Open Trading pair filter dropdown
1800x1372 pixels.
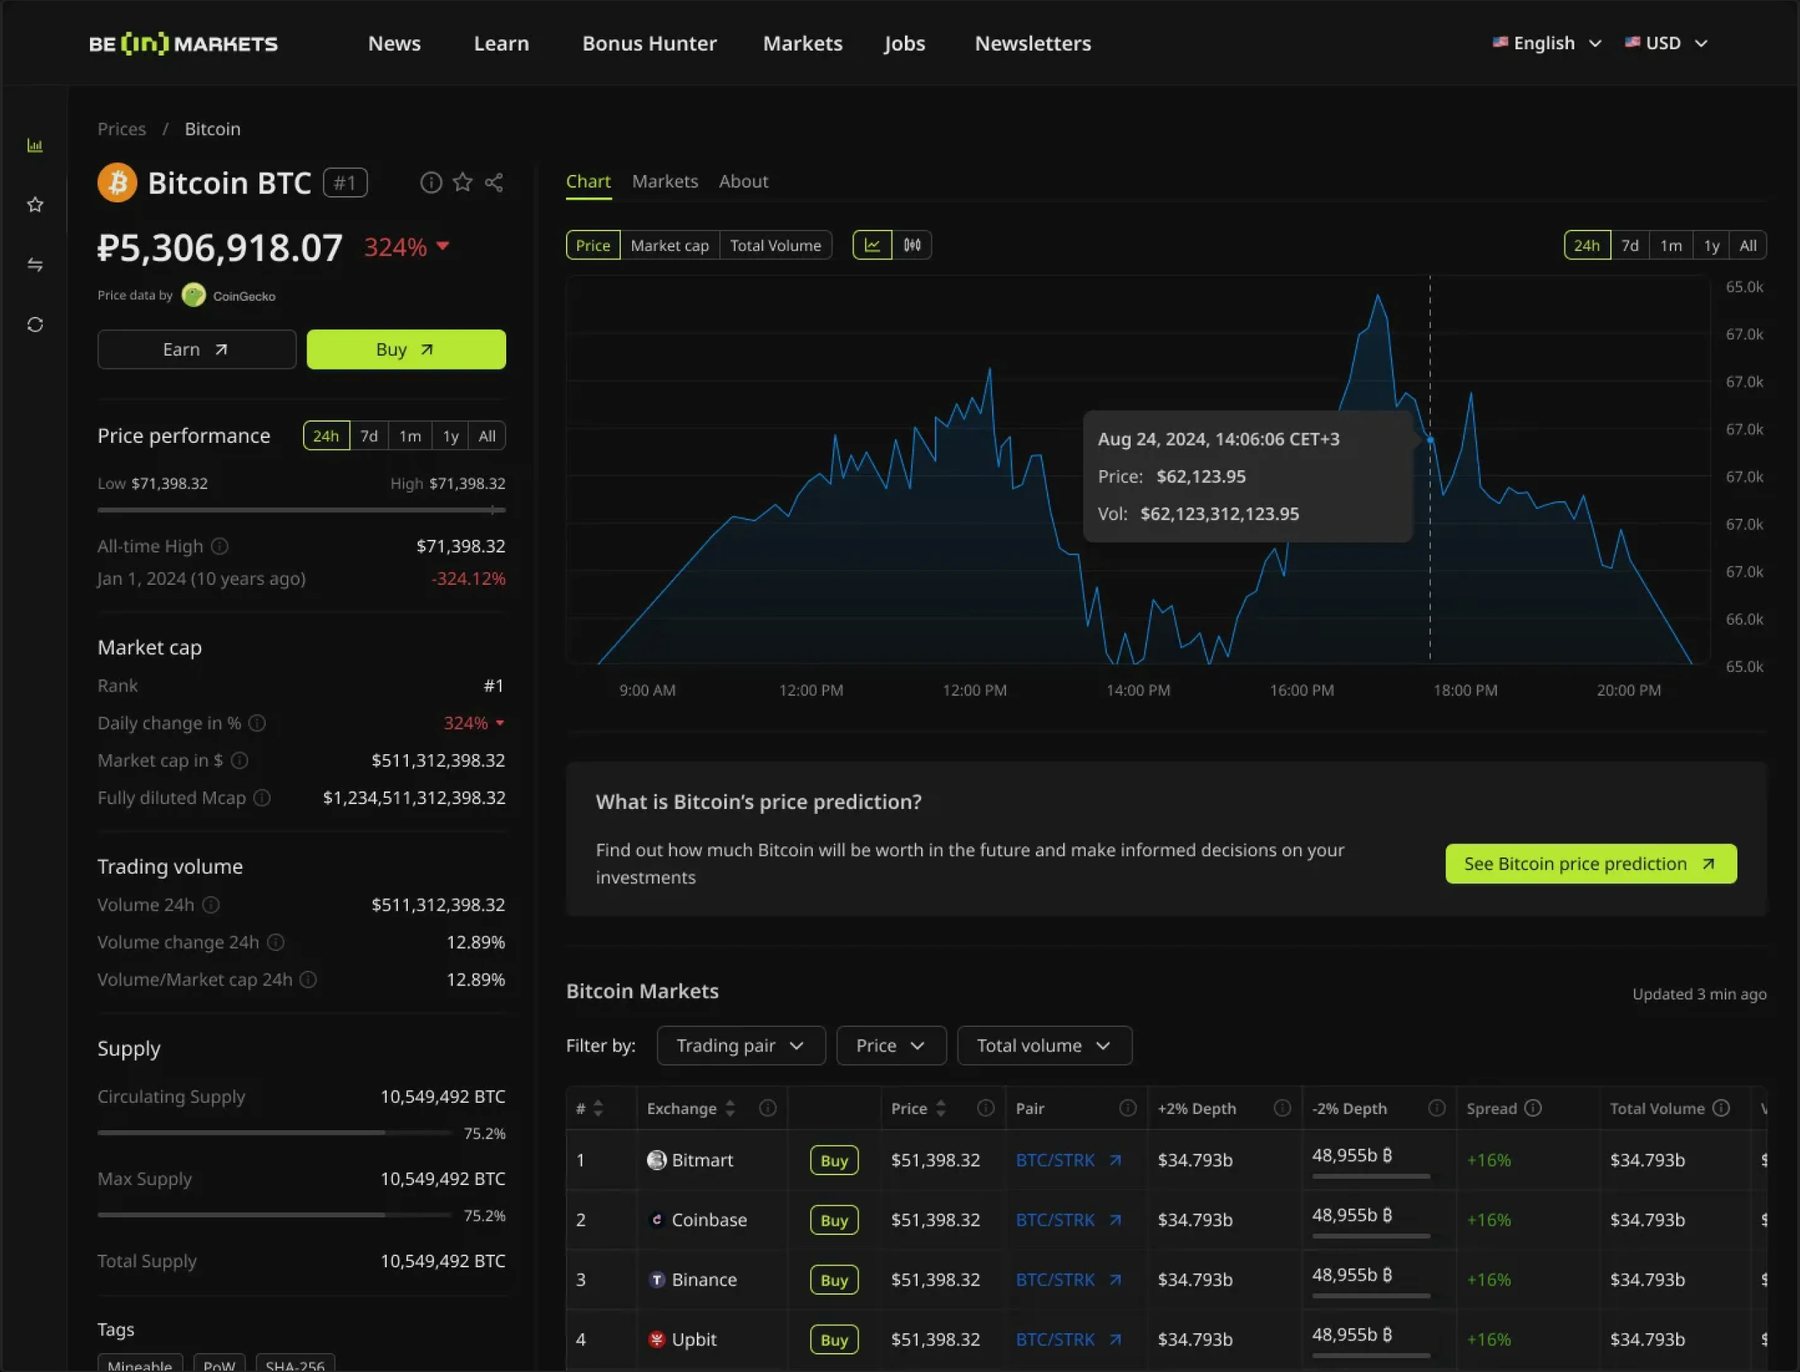coord(741,1045)
